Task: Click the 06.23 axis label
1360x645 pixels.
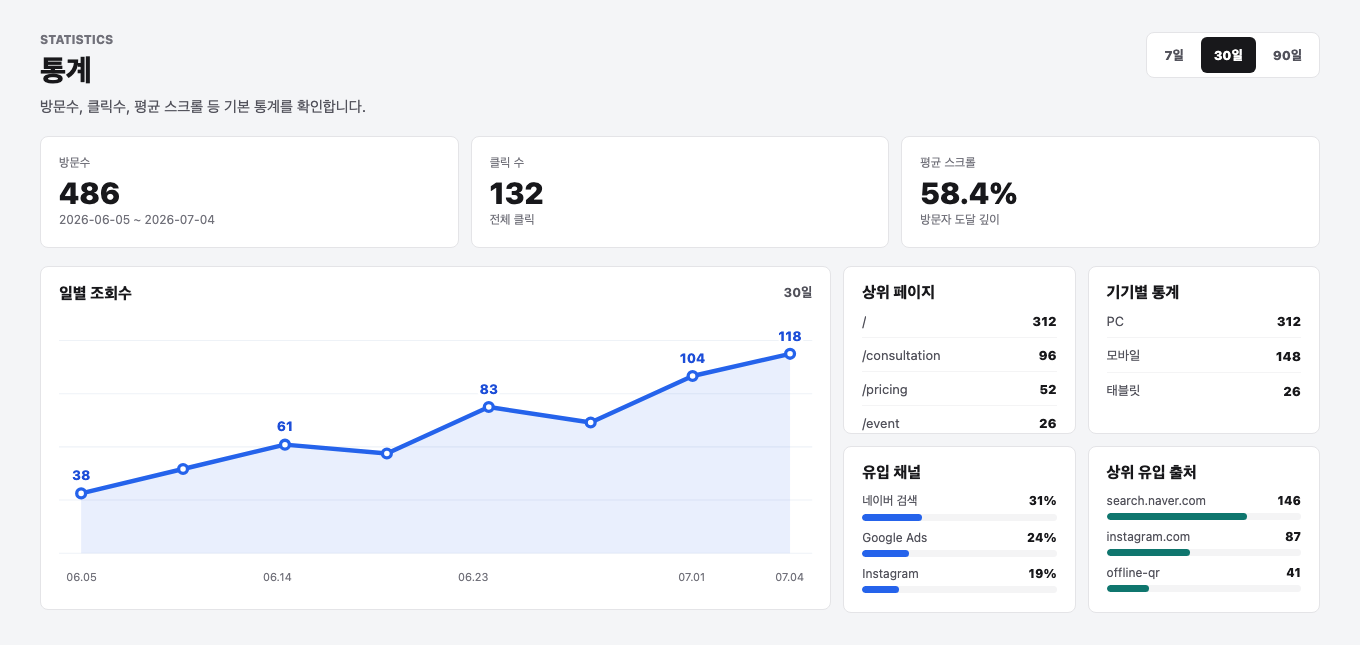Action: (473, 577)
